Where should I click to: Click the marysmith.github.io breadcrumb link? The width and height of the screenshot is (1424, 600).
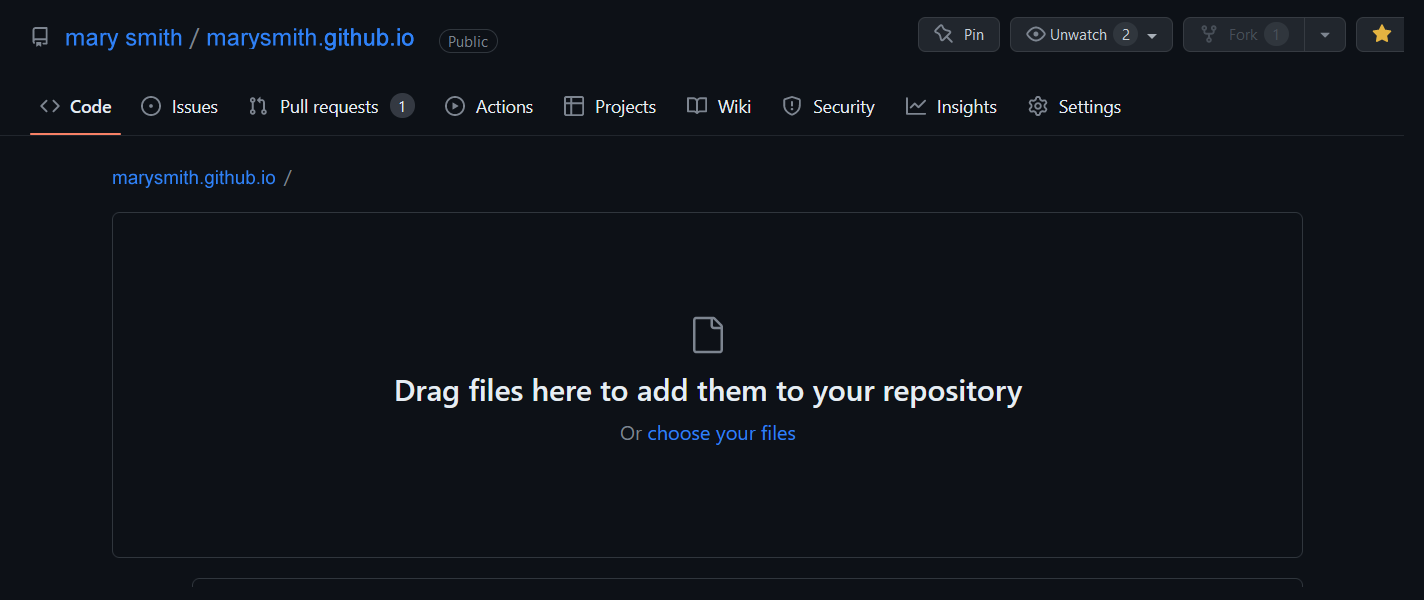pos(194,178)
